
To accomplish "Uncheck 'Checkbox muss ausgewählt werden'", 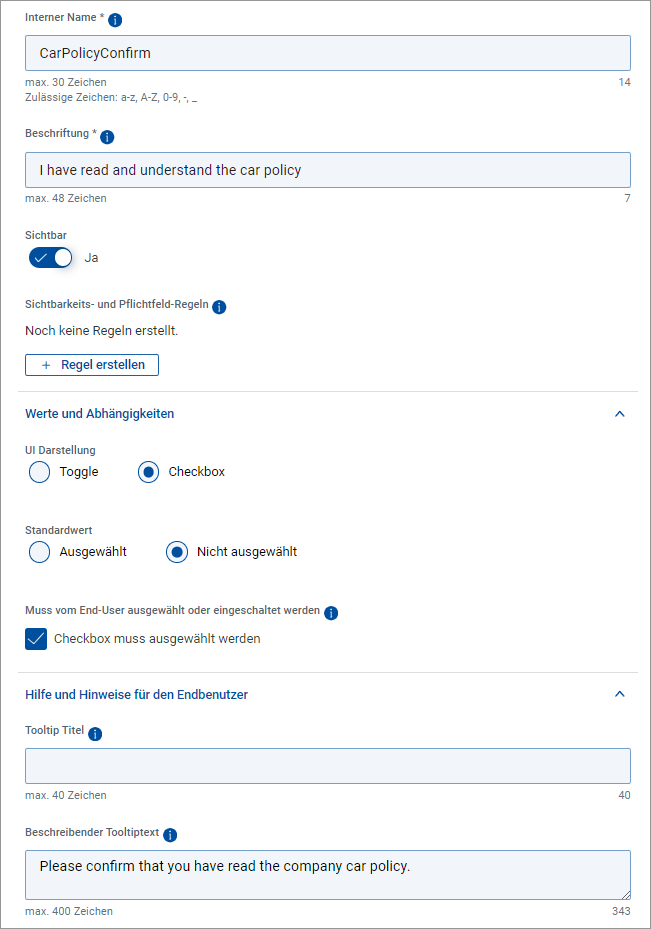I will coord(36,639).
